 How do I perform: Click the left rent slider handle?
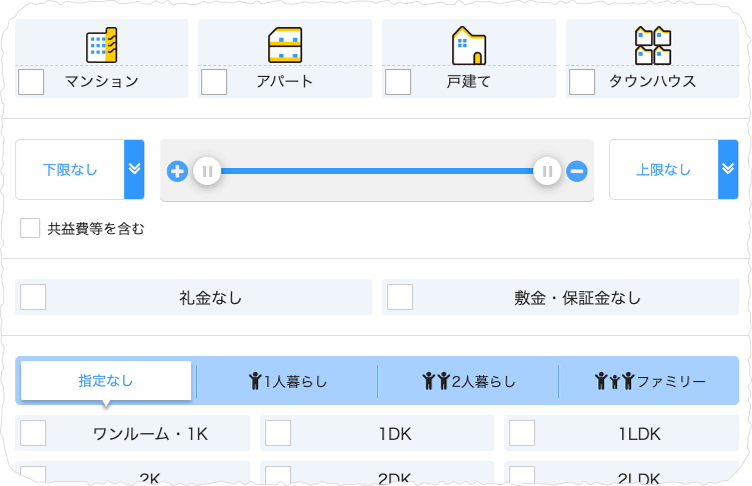[207, 171]
